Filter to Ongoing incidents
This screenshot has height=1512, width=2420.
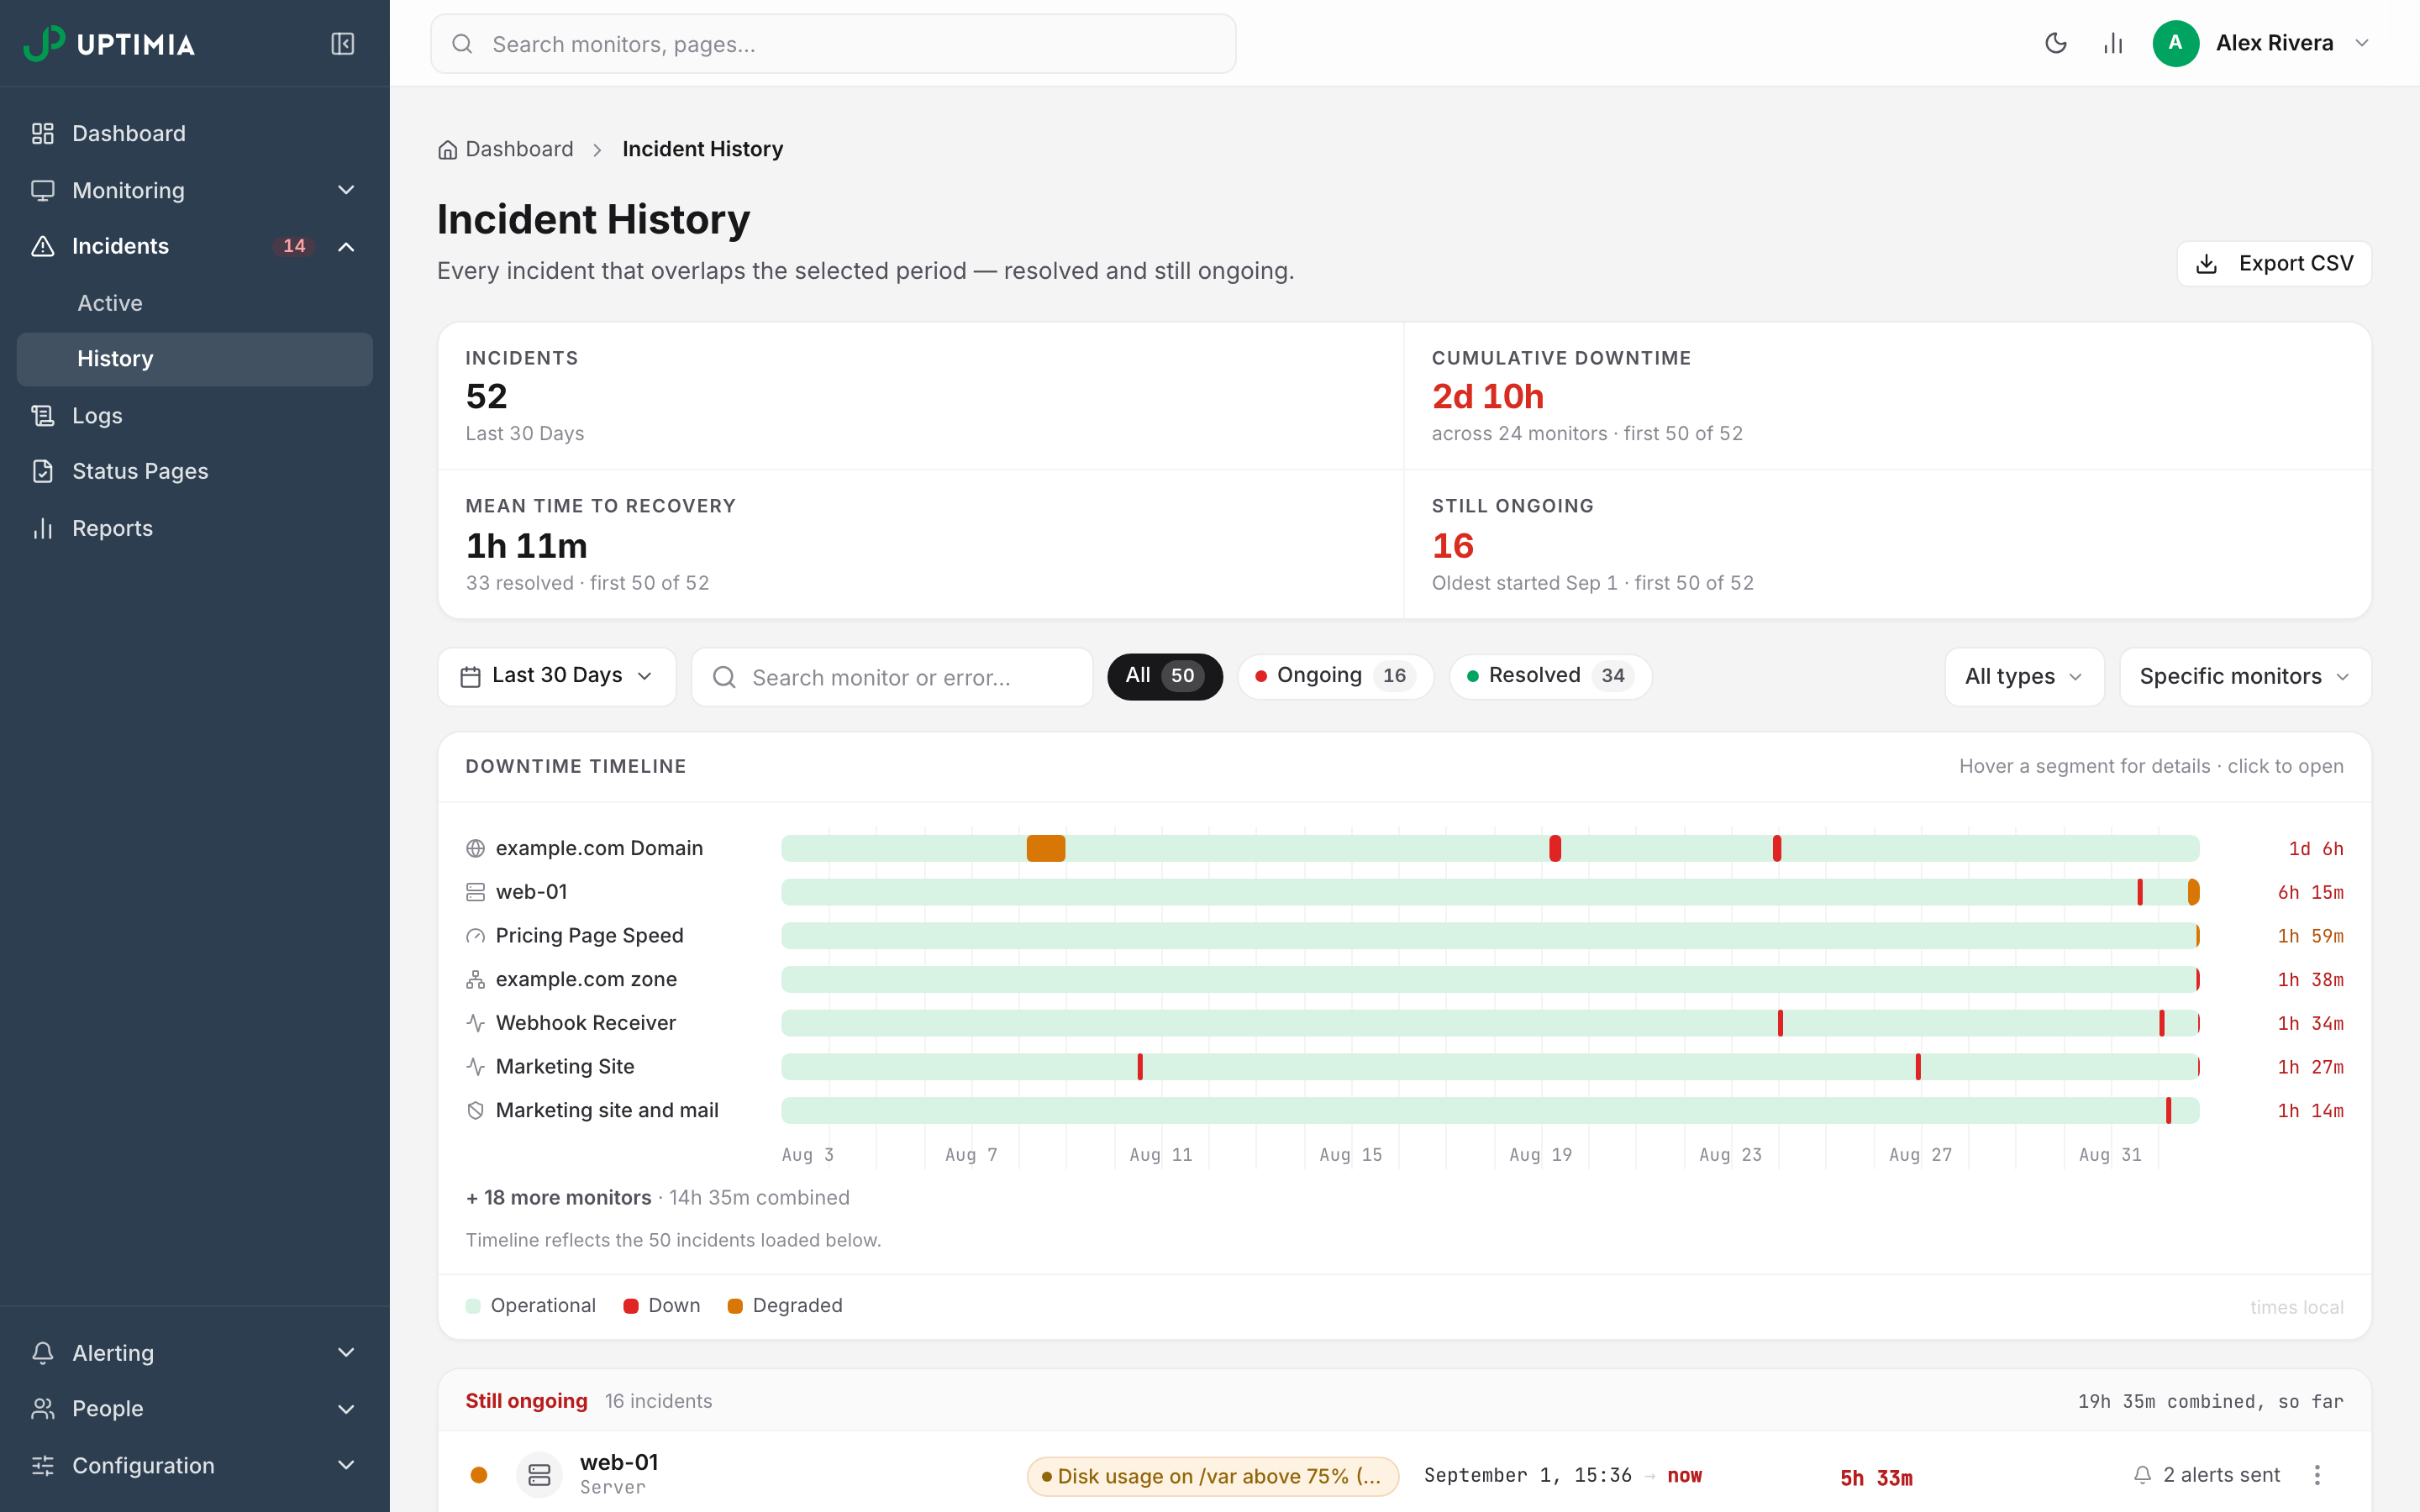click(1335, 676)
